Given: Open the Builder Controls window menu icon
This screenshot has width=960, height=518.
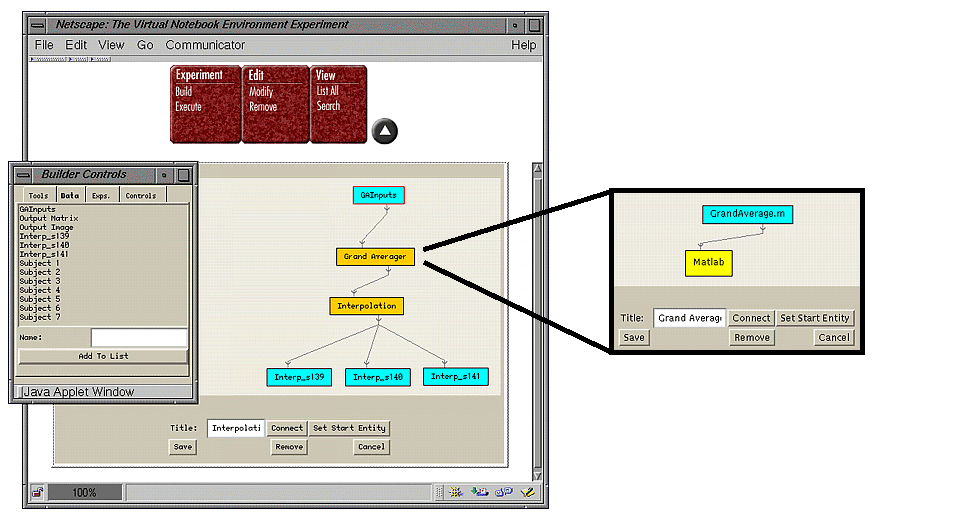Looking at the screenshot, I should tap(23, 175).
